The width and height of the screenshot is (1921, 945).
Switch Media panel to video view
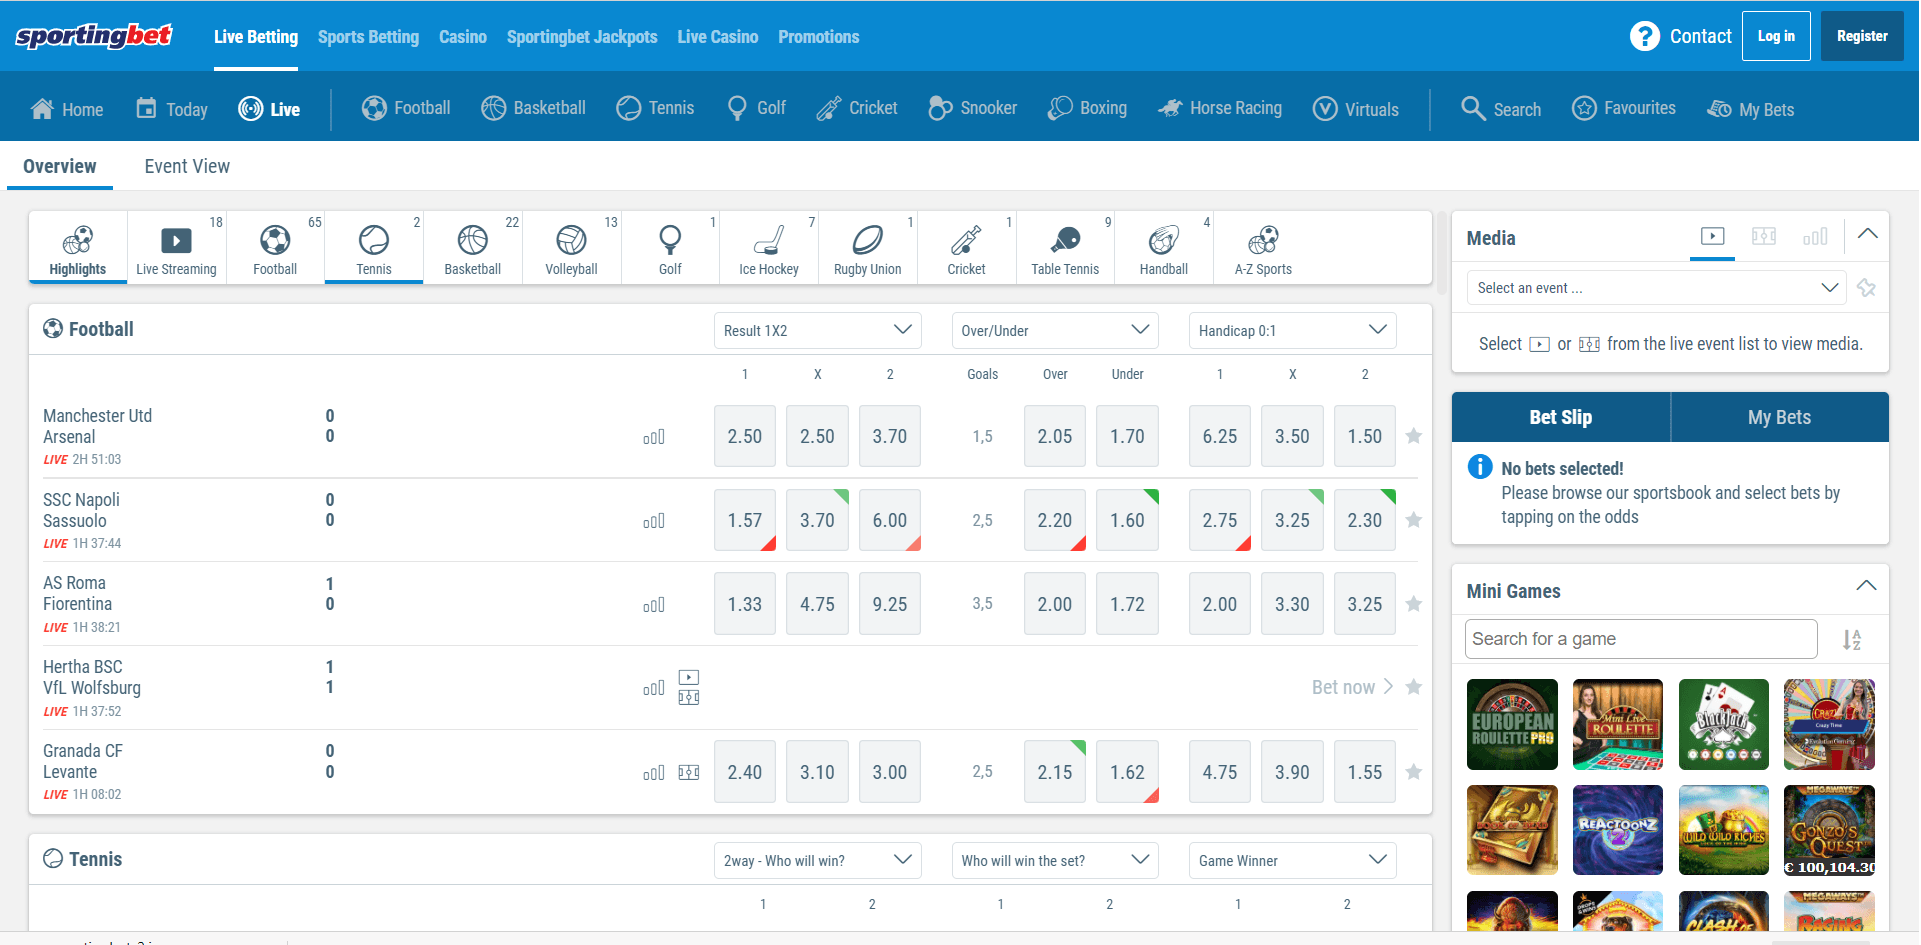(x=1712, y=236)
